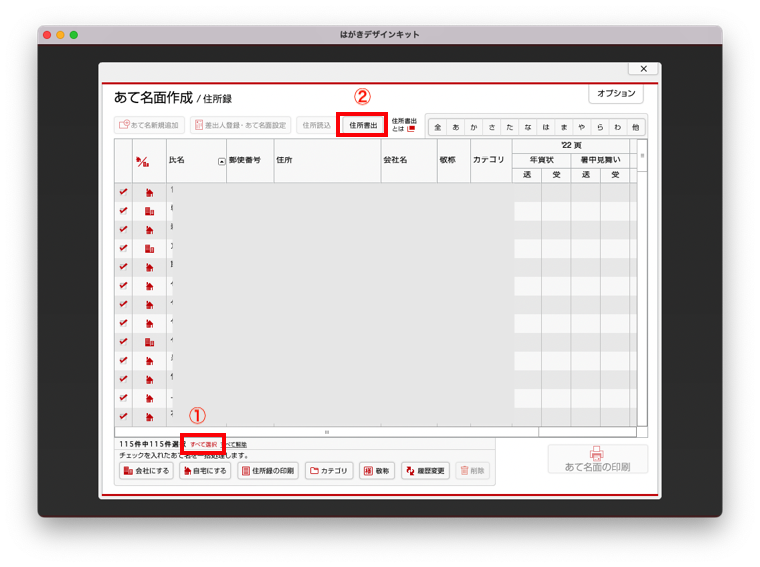The width and height of the screenshot is (760, 567).
Task: Uncheck the third row's checkbox
Action: 123,229
